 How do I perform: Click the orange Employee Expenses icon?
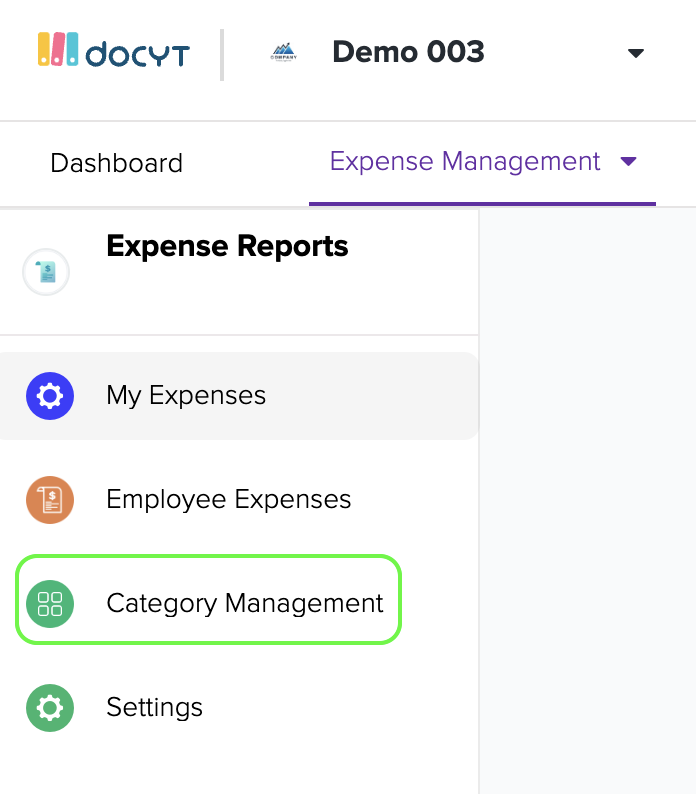pyautogui.click(x=50, y=500)
